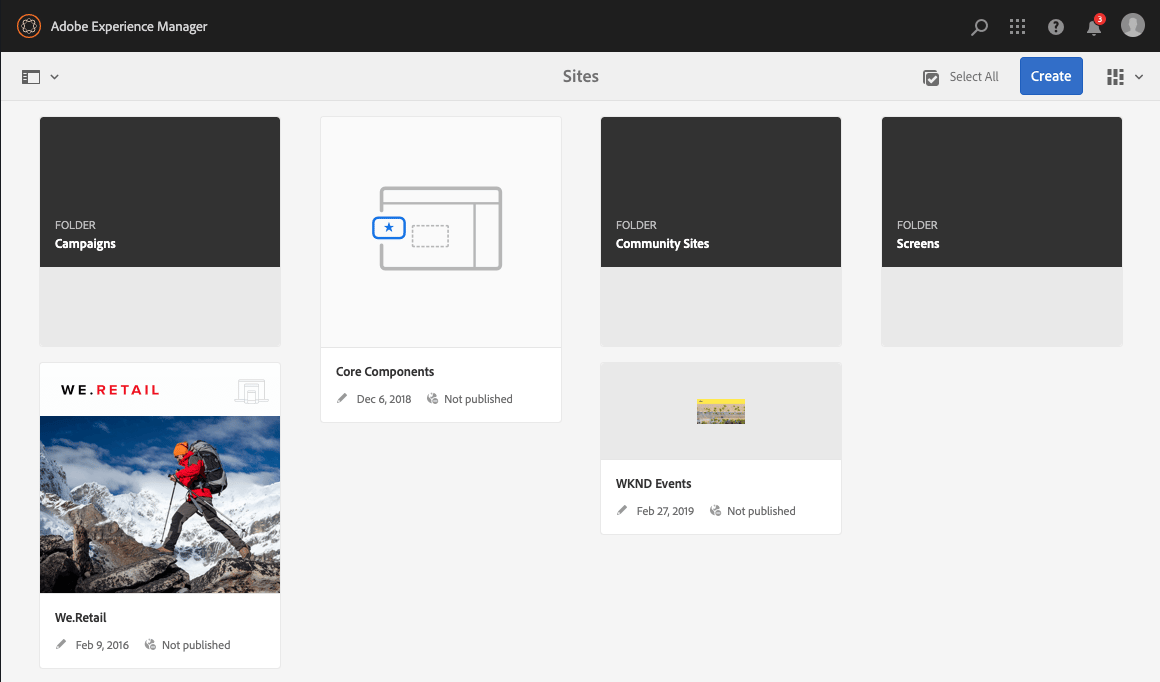Click the Not published icon on WKND Events
Viewport: 1160px width, 682px height.
click(715, 510)
